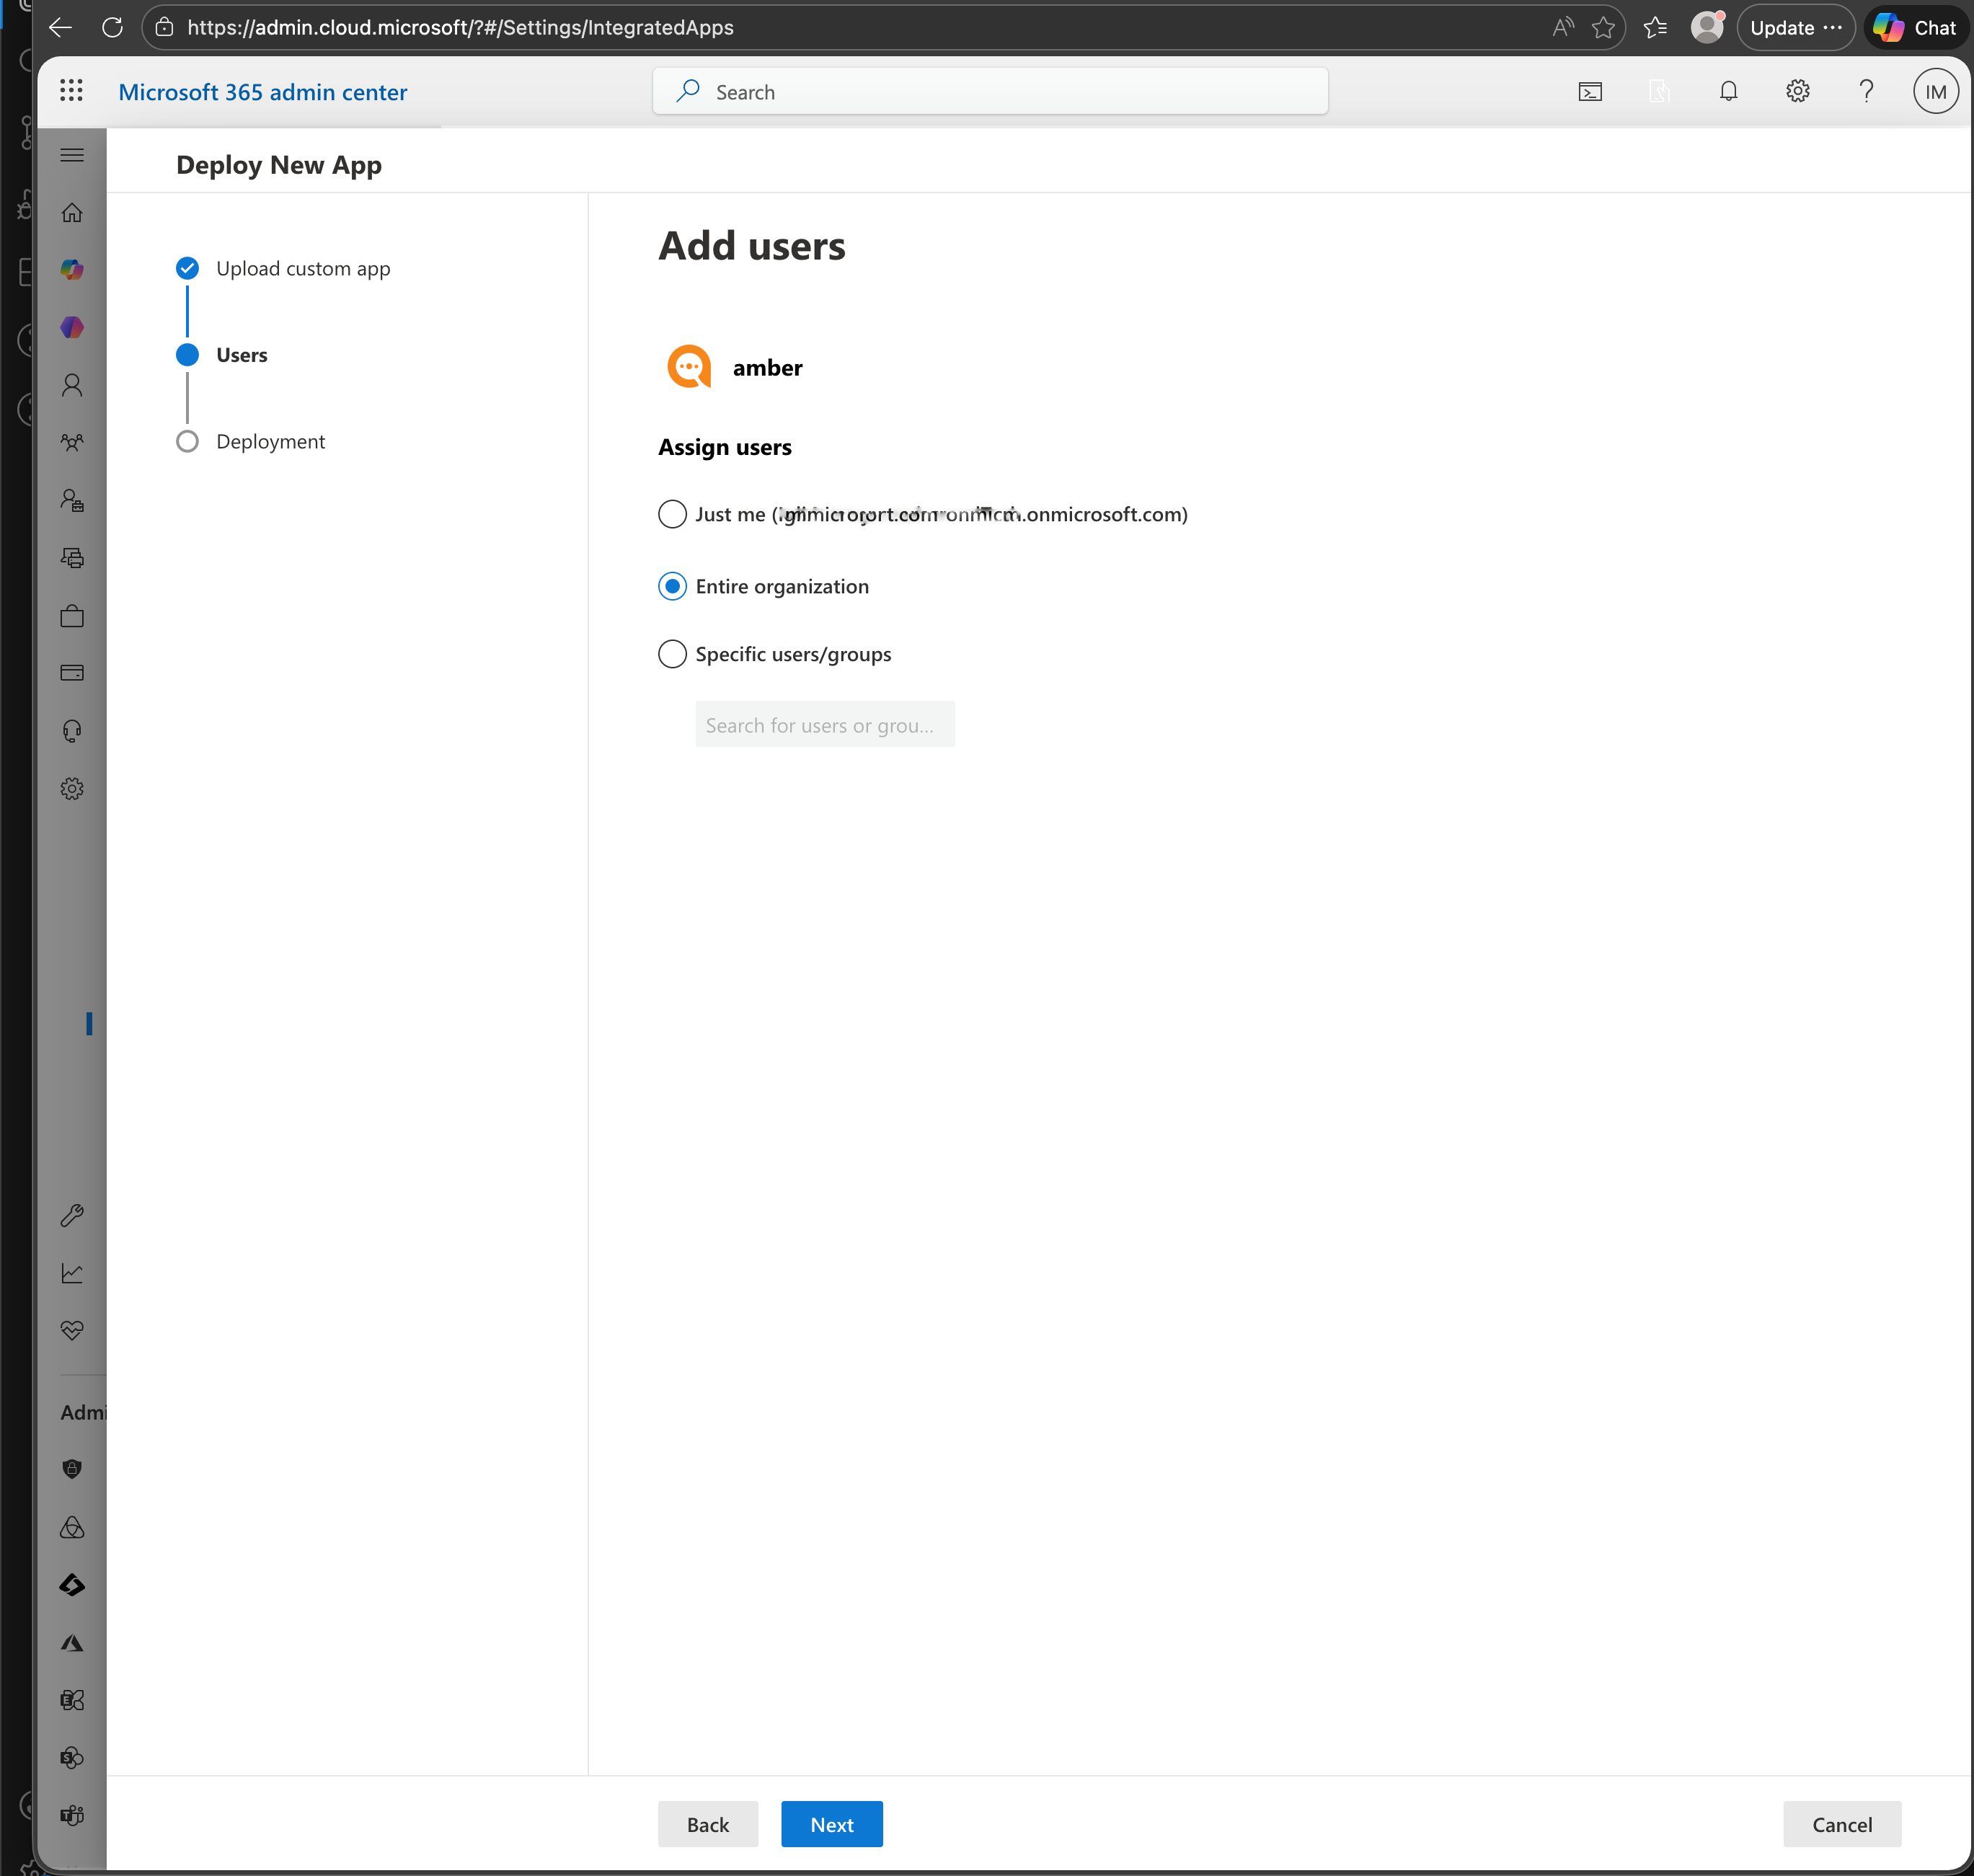This screenshot has height=1876, width=1974.
Task: Select the Entire organization radio option
Action: (x=672, y=586)
